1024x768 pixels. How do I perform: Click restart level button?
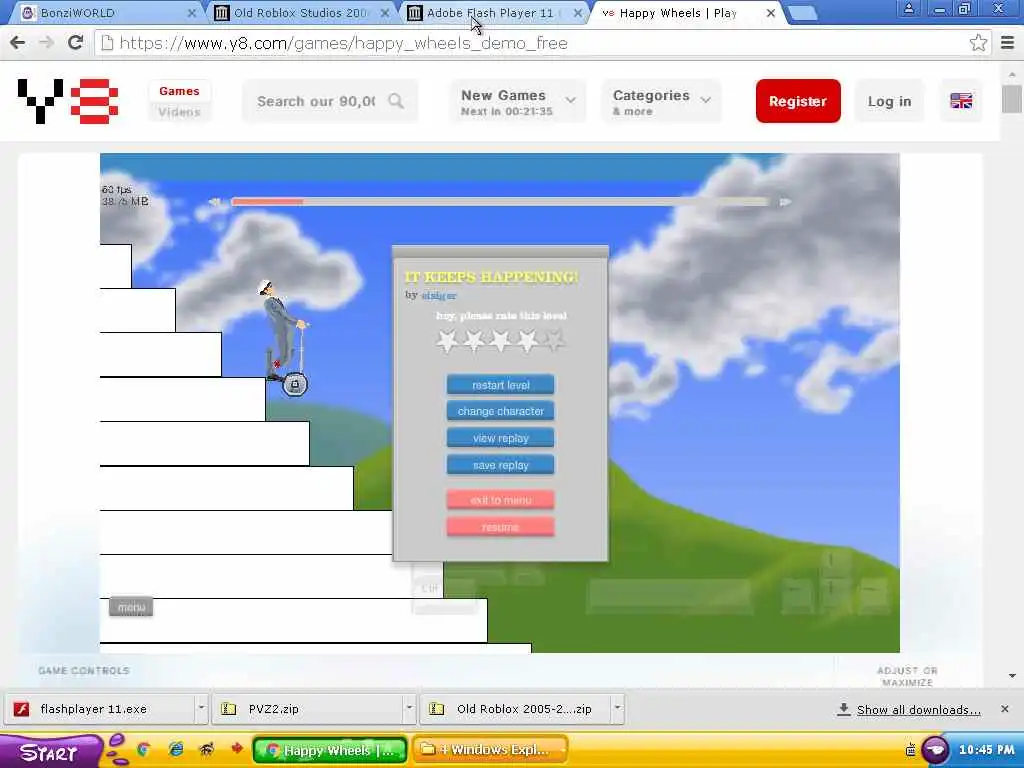tap(501, 385)
